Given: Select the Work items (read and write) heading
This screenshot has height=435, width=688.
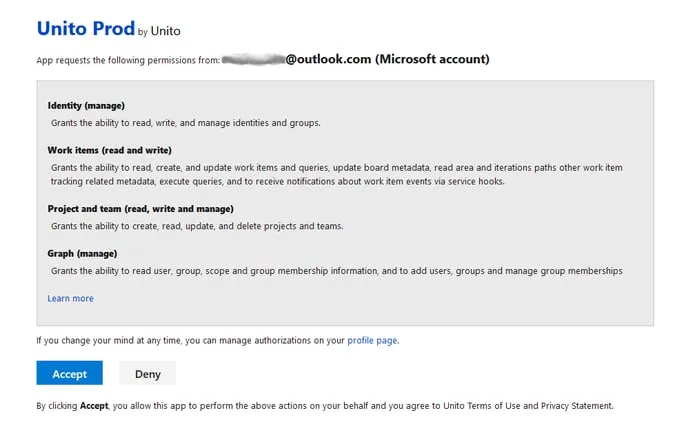Looking at the screenshot, I should coord(110,150).
